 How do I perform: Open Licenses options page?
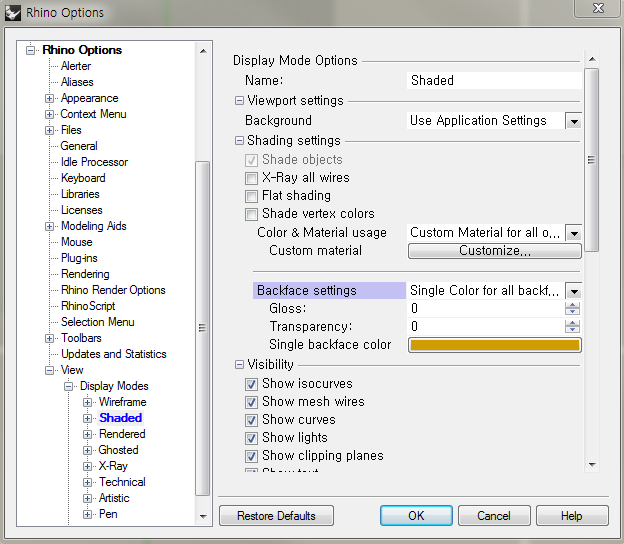point(82,210)
